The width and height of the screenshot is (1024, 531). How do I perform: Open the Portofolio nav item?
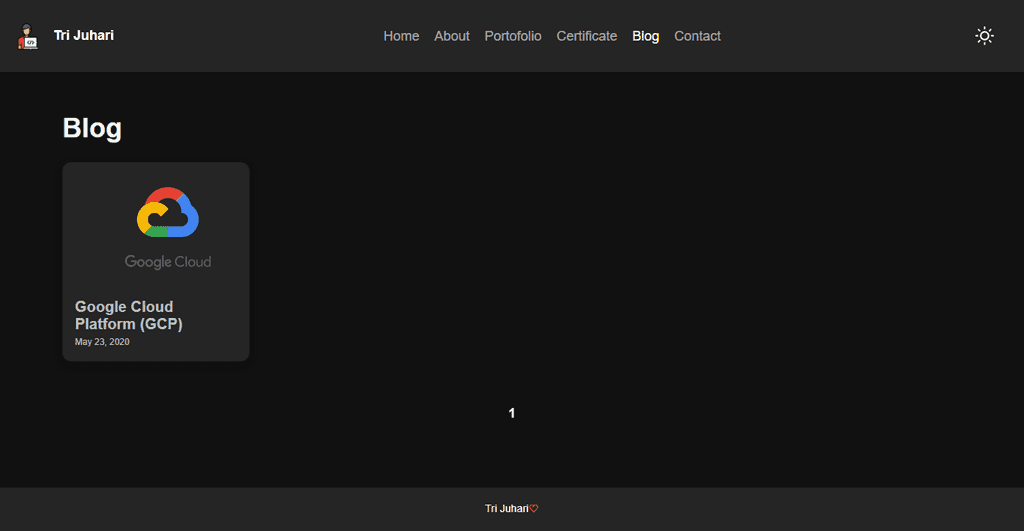(x=513, y=36)
